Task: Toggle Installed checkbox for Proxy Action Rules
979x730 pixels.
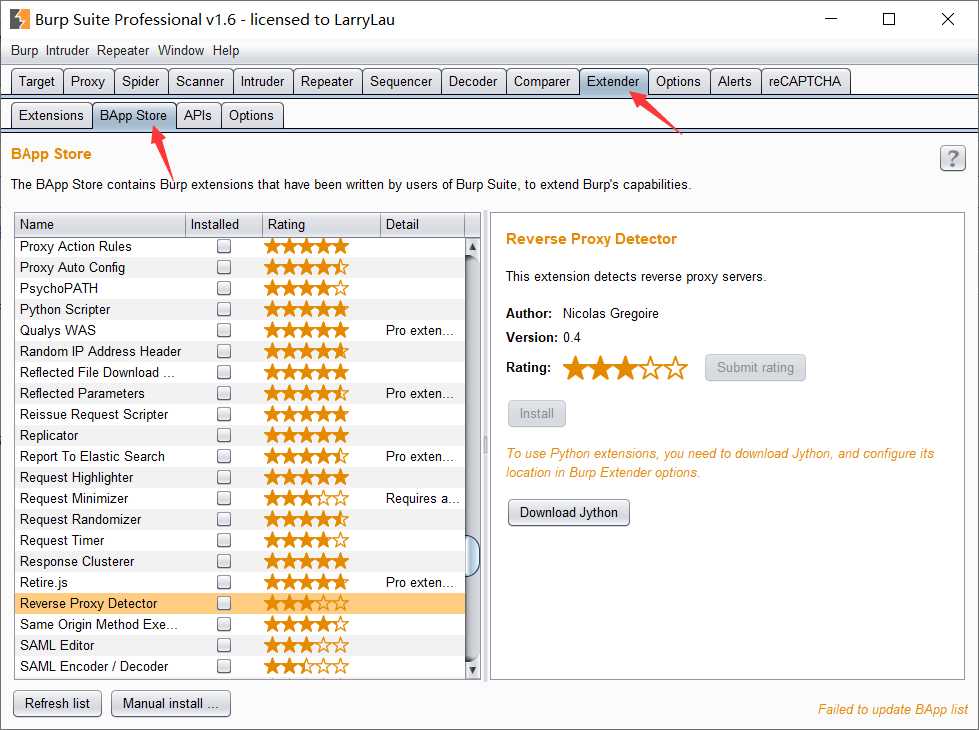Action: [224, 247]
